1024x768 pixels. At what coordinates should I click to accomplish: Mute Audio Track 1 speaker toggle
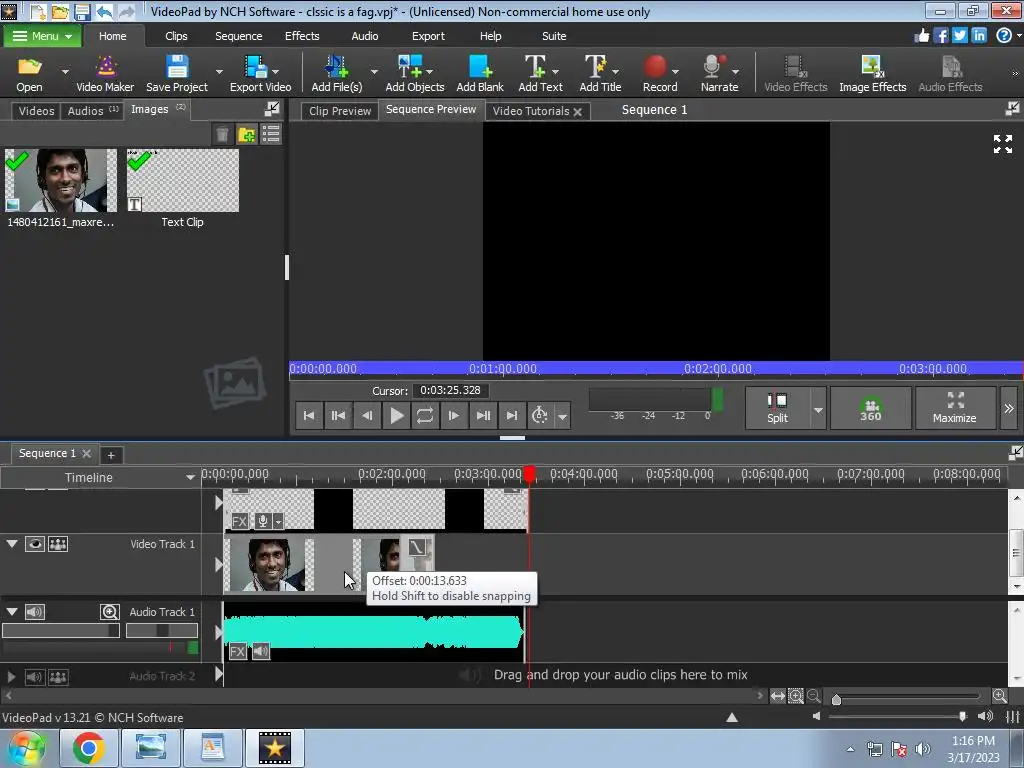click(x=35, y=611)
